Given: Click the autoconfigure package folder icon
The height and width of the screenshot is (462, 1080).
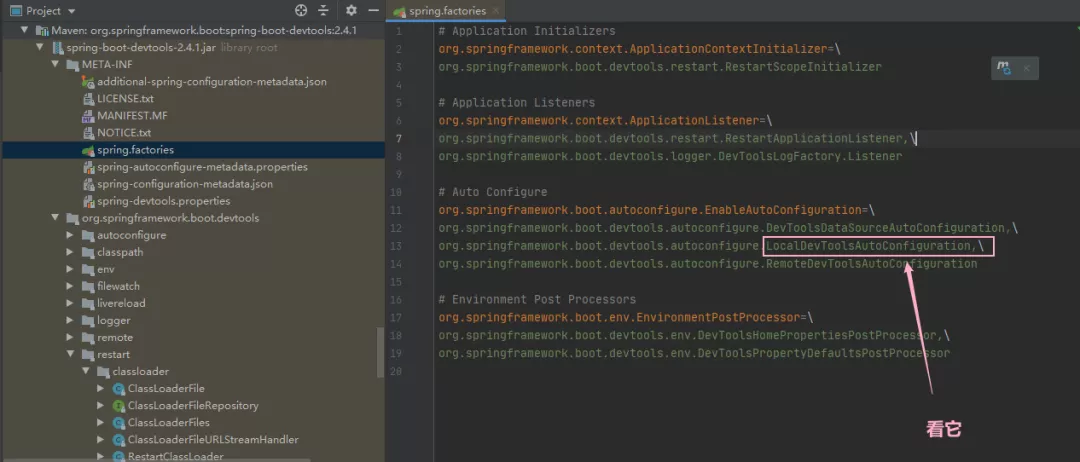Looking at the screenshot, I should tap(87, 235).
